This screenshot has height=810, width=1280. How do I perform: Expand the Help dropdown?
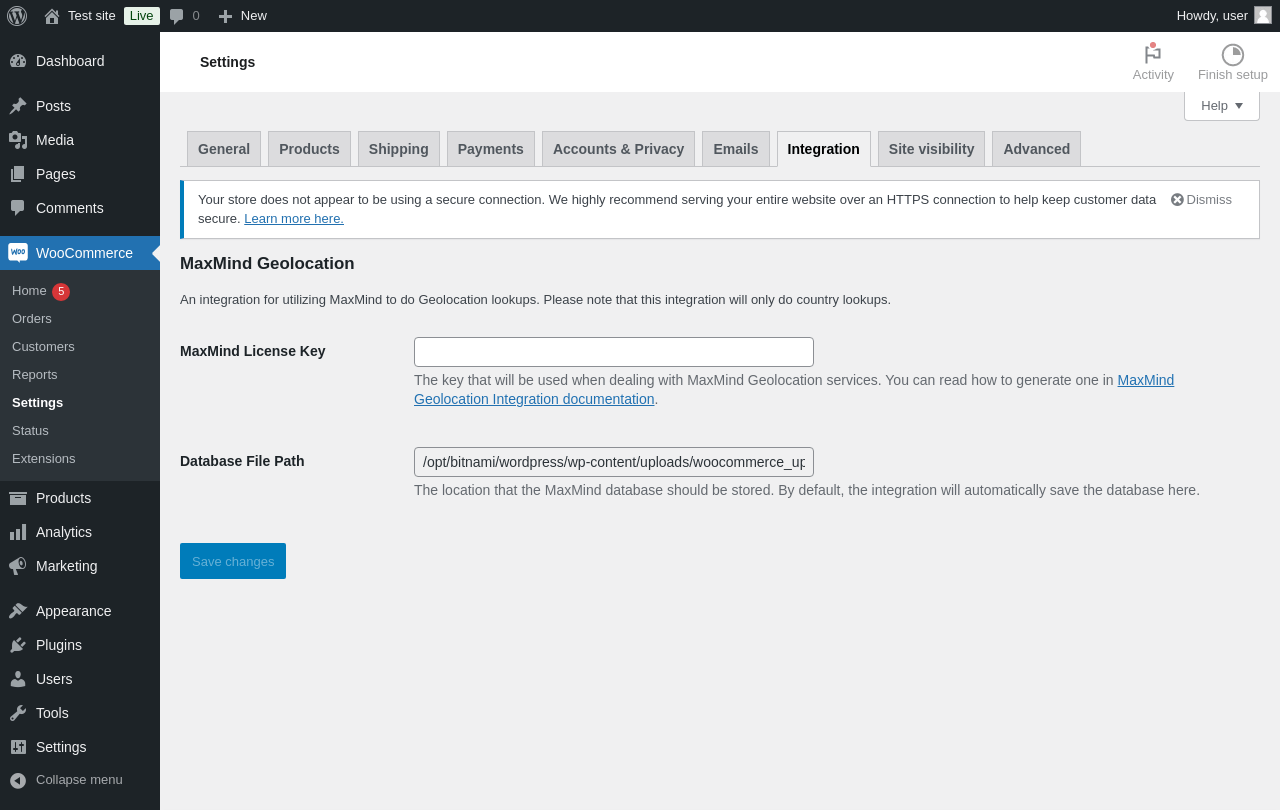tap(1221, 106)
